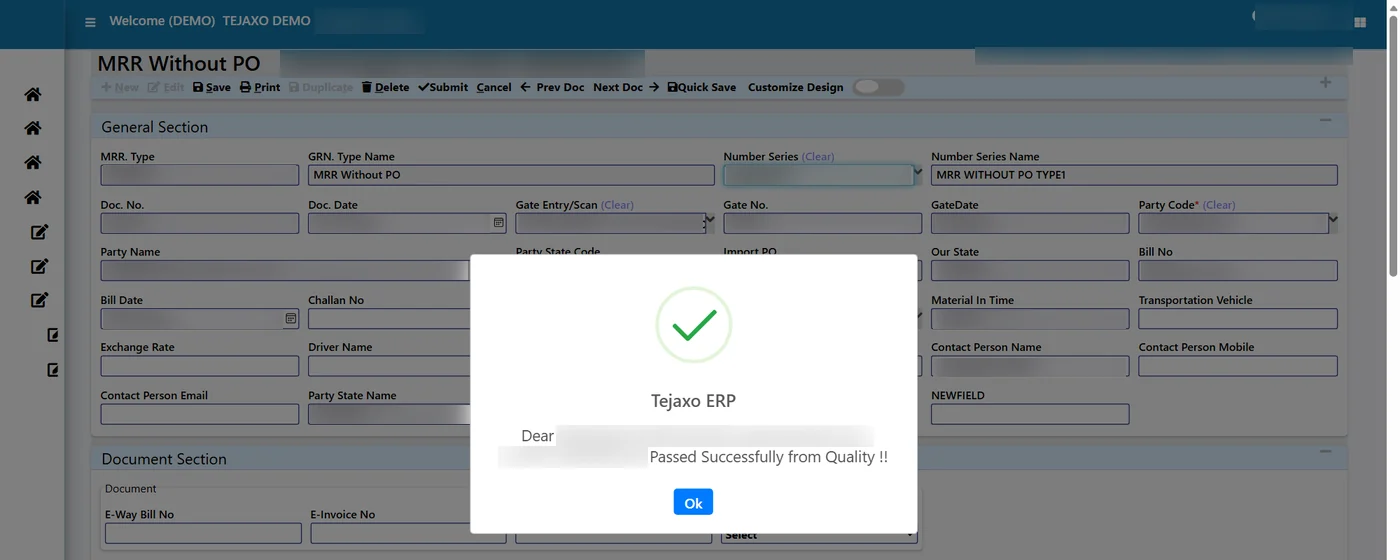Click the Contact Person Mobile field
This screenshot has width=1400, height=560.
point(1238,366)
